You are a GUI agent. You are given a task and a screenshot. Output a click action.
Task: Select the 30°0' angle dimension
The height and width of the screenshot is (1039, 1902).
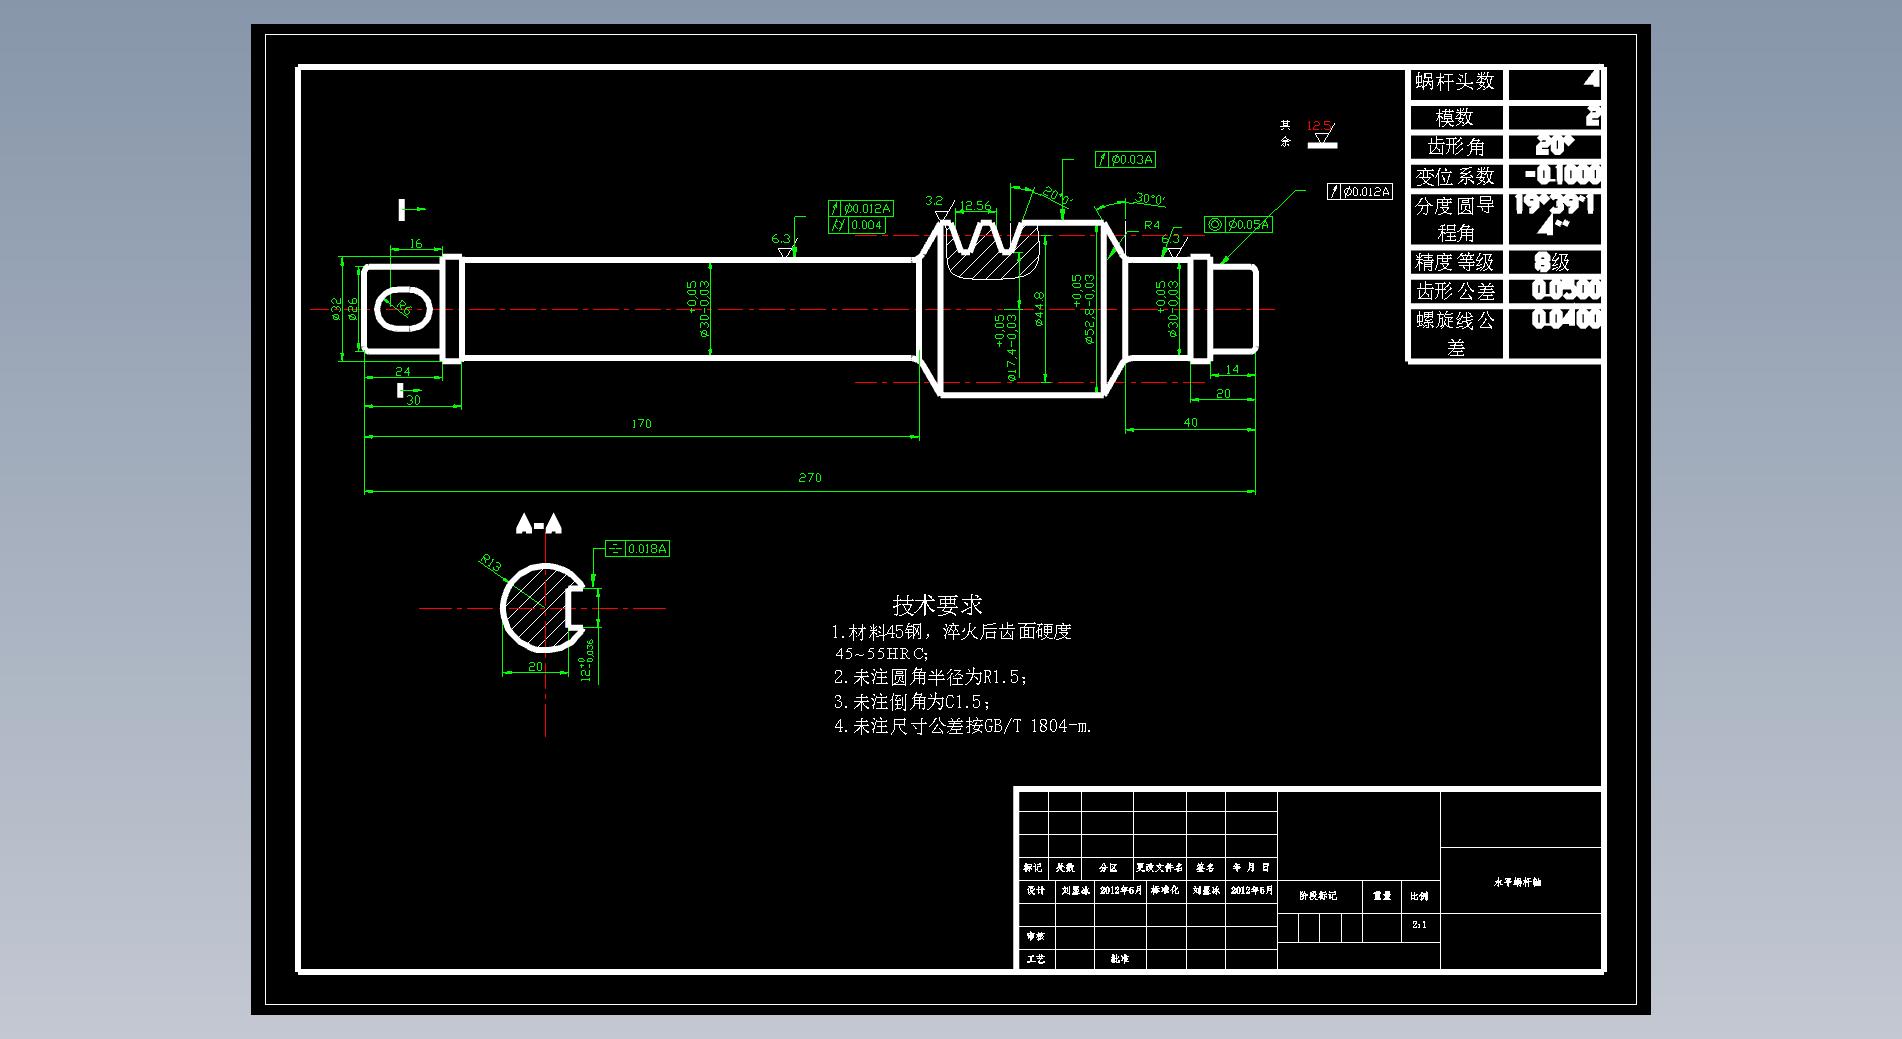point(1150,199)
